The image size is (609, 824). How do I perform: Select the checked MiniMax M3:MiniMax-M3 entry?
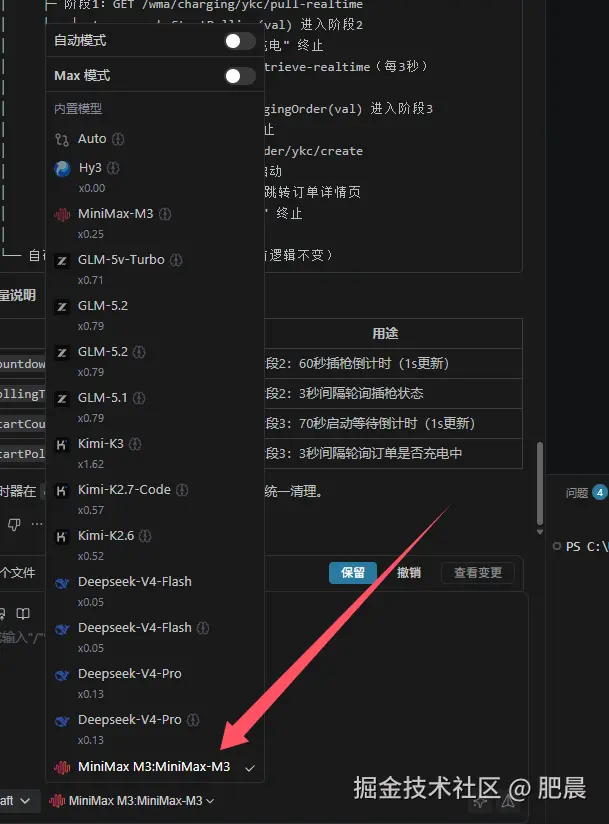155,767
